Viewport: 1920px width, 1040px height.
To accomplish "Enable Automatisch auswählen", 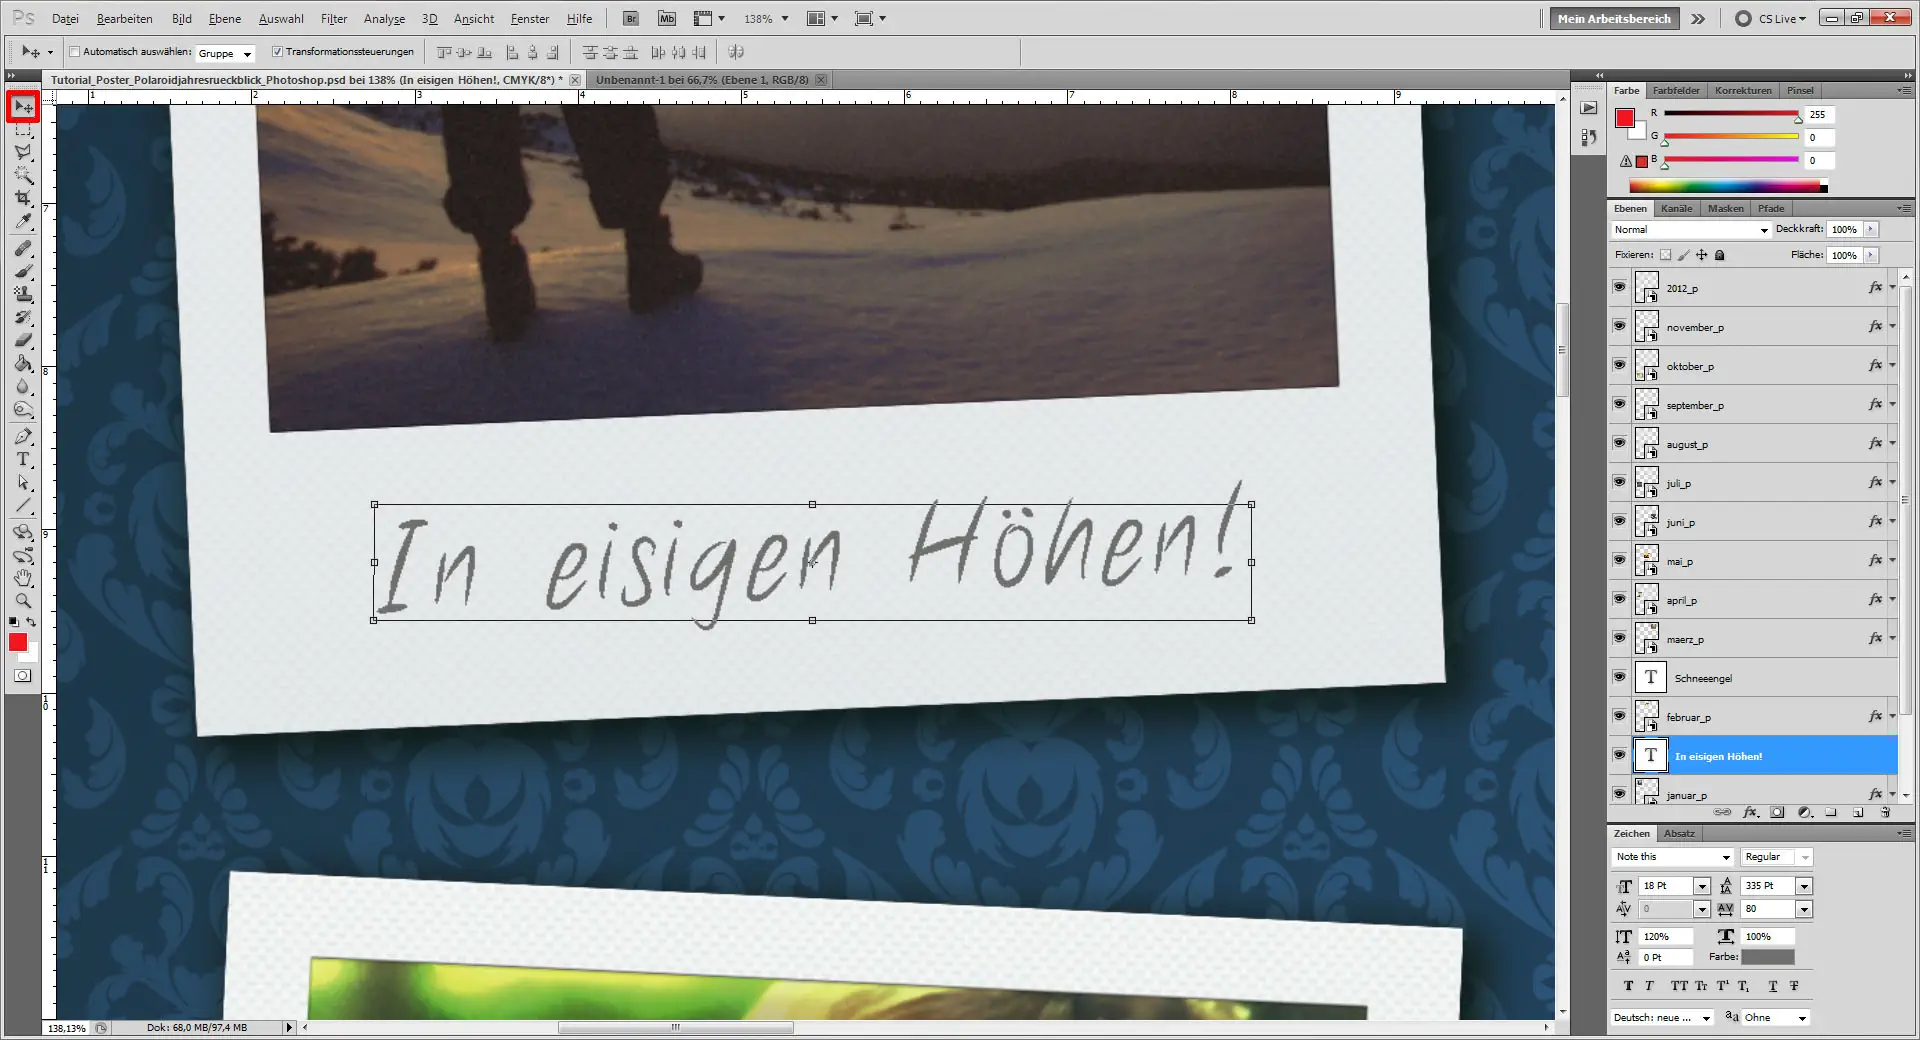I will 75,51.
